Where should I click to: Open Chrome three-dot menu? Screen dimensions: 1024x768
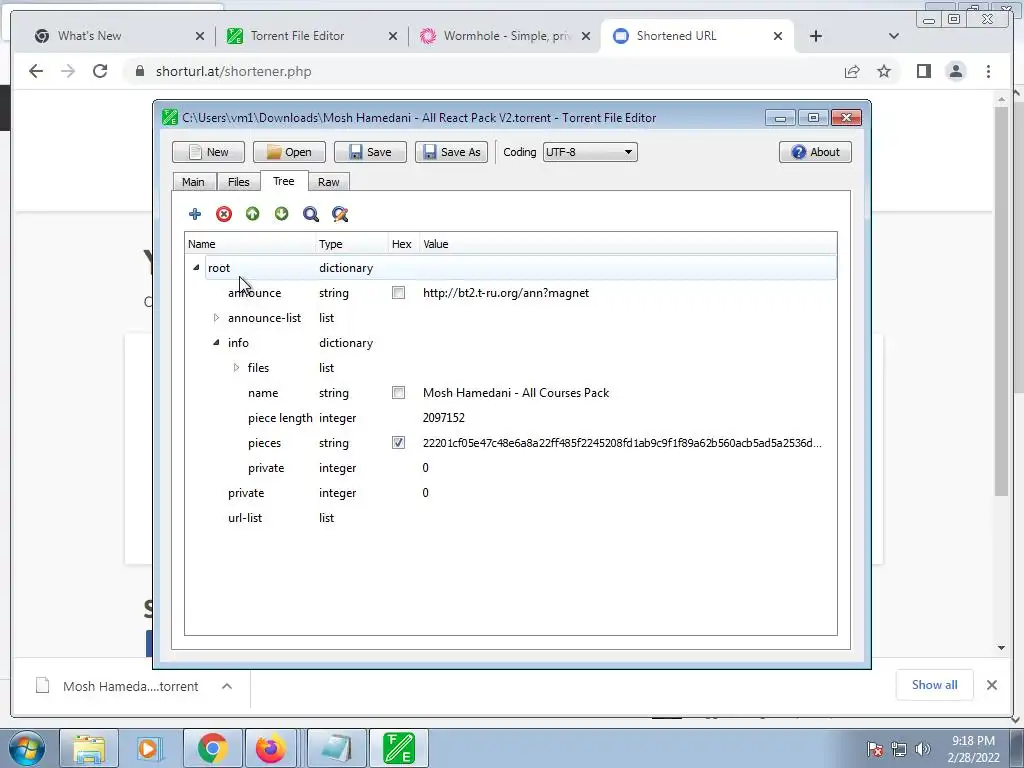point(988,71)
